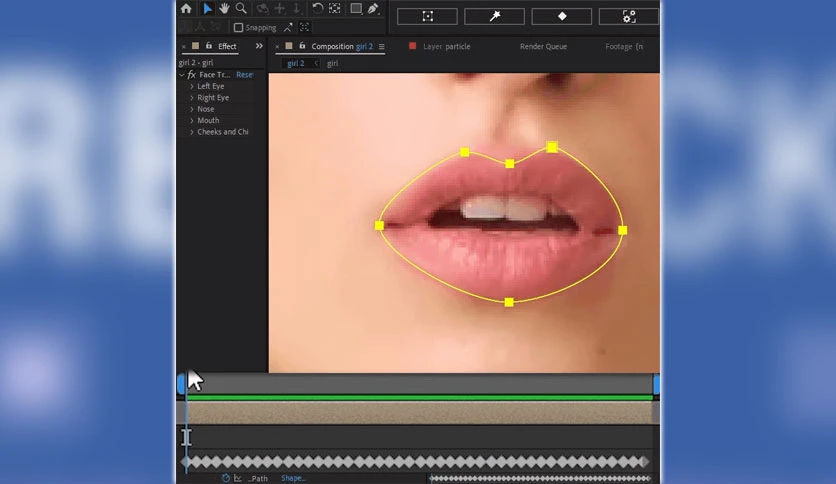Click the magic wand button in top bar
Viewport: 836px width, 484px height.
[x=494, y=17]
